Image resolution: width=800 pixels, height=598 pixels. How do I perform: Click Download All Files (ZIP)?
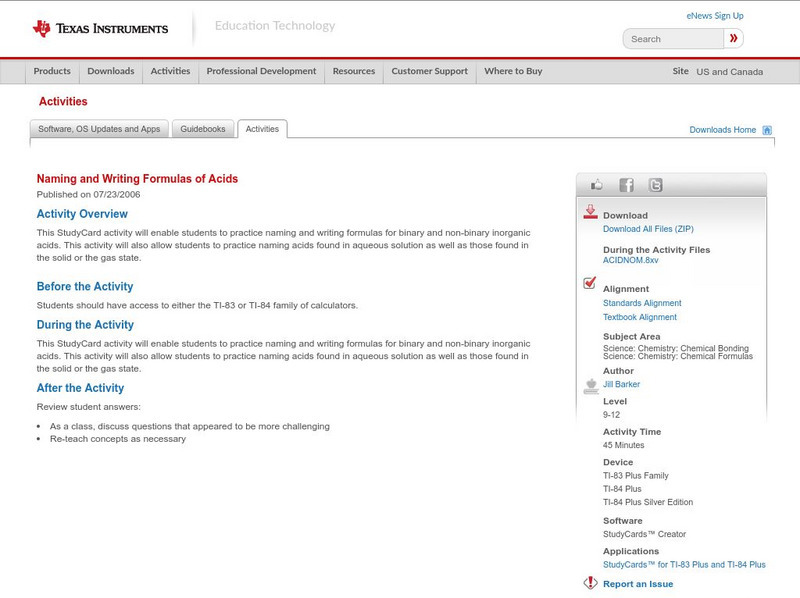click(648, 229)
